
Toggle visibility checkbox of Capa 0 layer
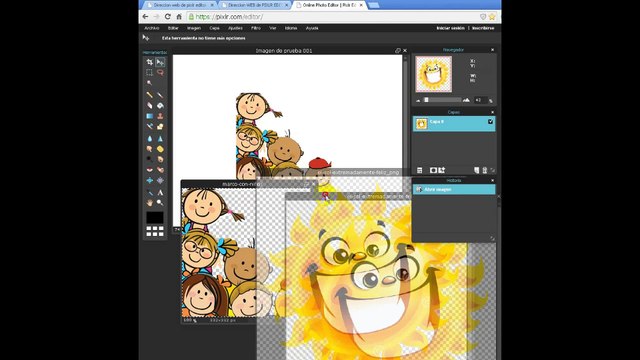pyautogui.click(x=490, y=122)
